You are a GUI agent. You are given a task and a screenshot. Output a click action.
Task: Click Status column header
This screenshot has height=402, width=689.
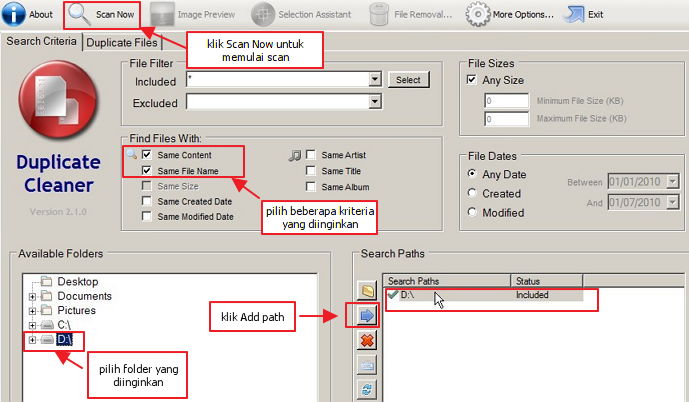546,281
